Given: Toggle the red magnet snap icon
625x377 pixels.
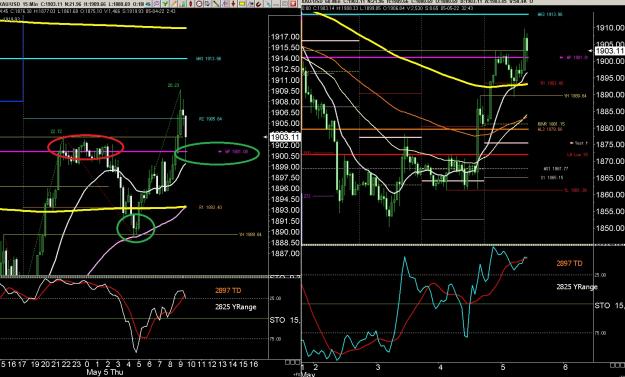Looking at the screenshot, I should 259,4.
